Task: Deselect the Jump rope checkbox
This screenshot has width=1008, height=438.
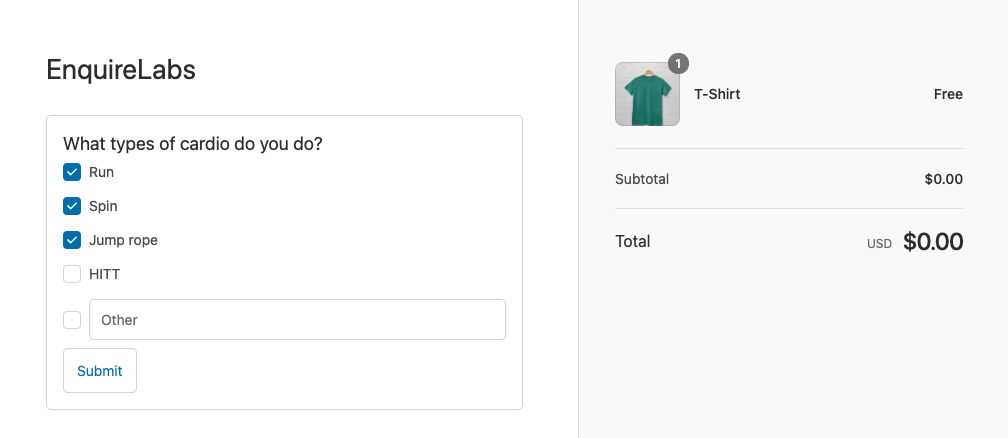Action: 72,240
